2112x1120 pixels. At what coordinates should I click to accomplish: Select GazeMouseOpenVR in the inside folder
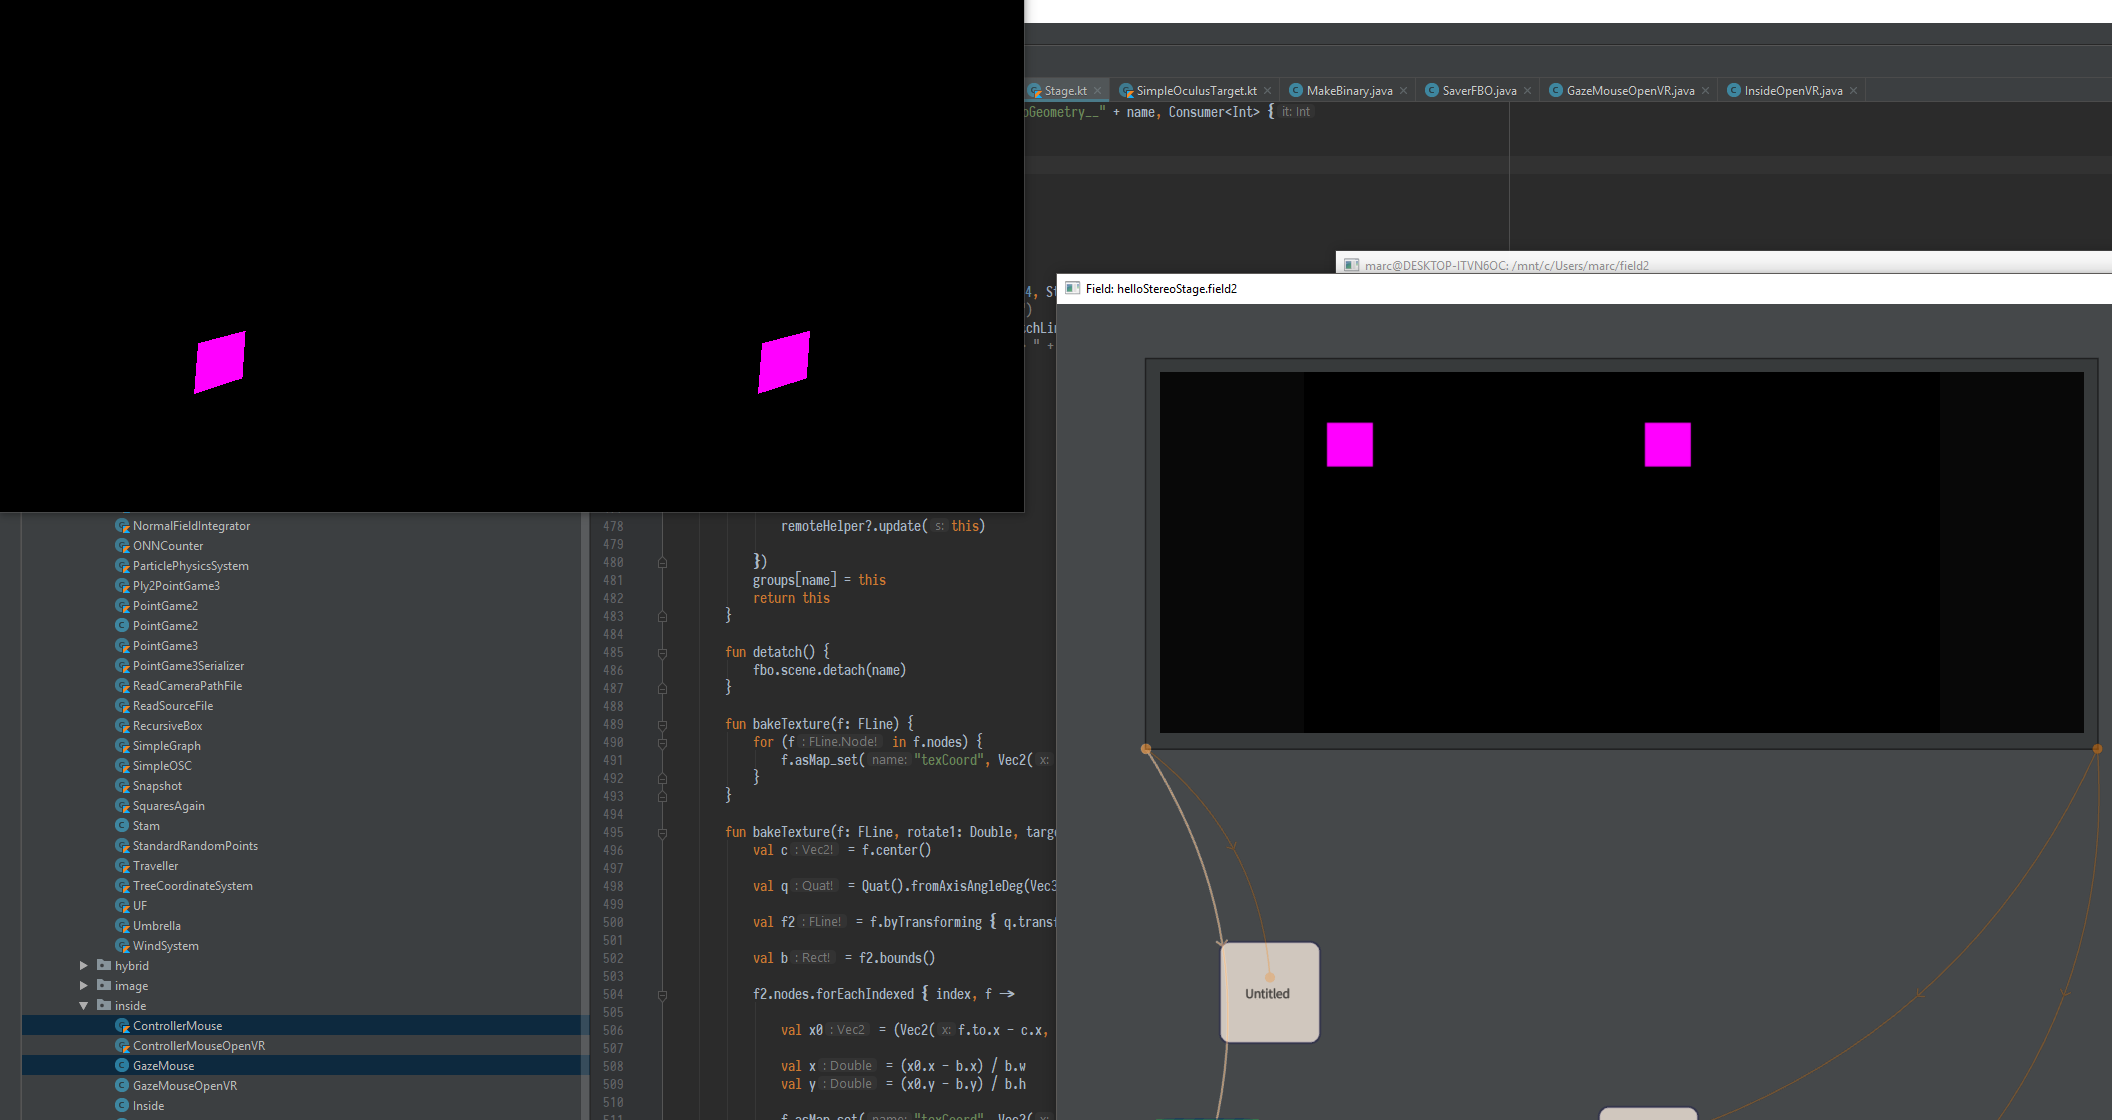click(x=184, y=1086)
